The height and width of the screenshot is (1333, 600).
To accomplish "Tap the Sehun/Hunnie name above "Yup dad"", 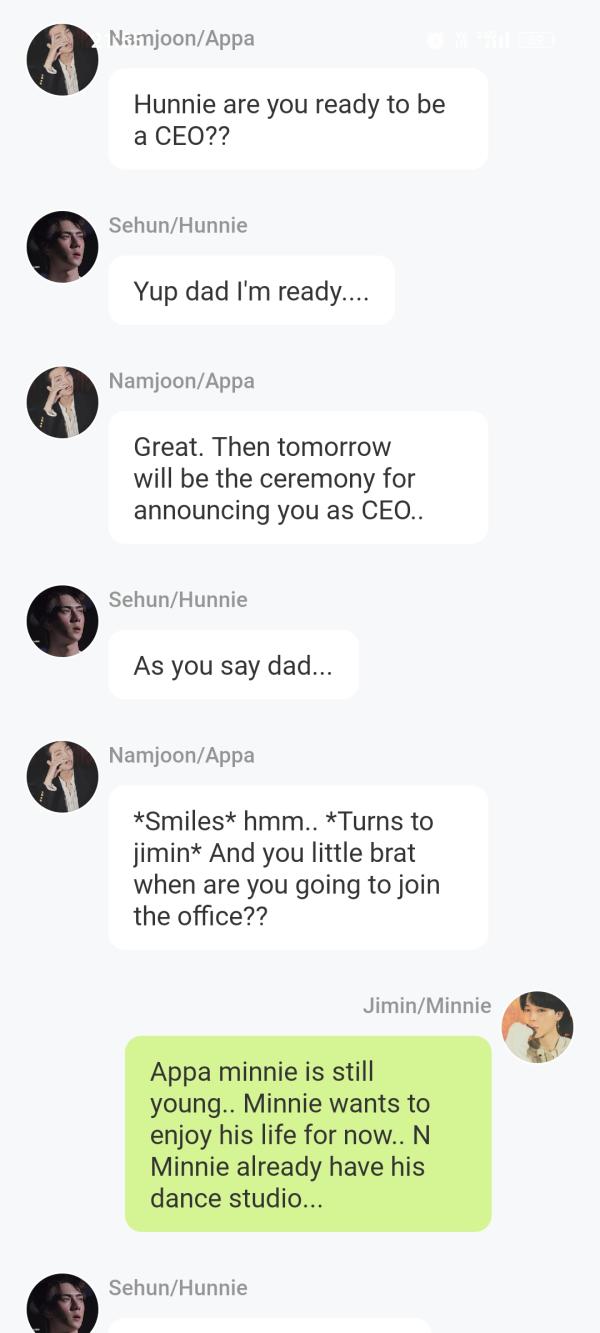I will 178,225.
